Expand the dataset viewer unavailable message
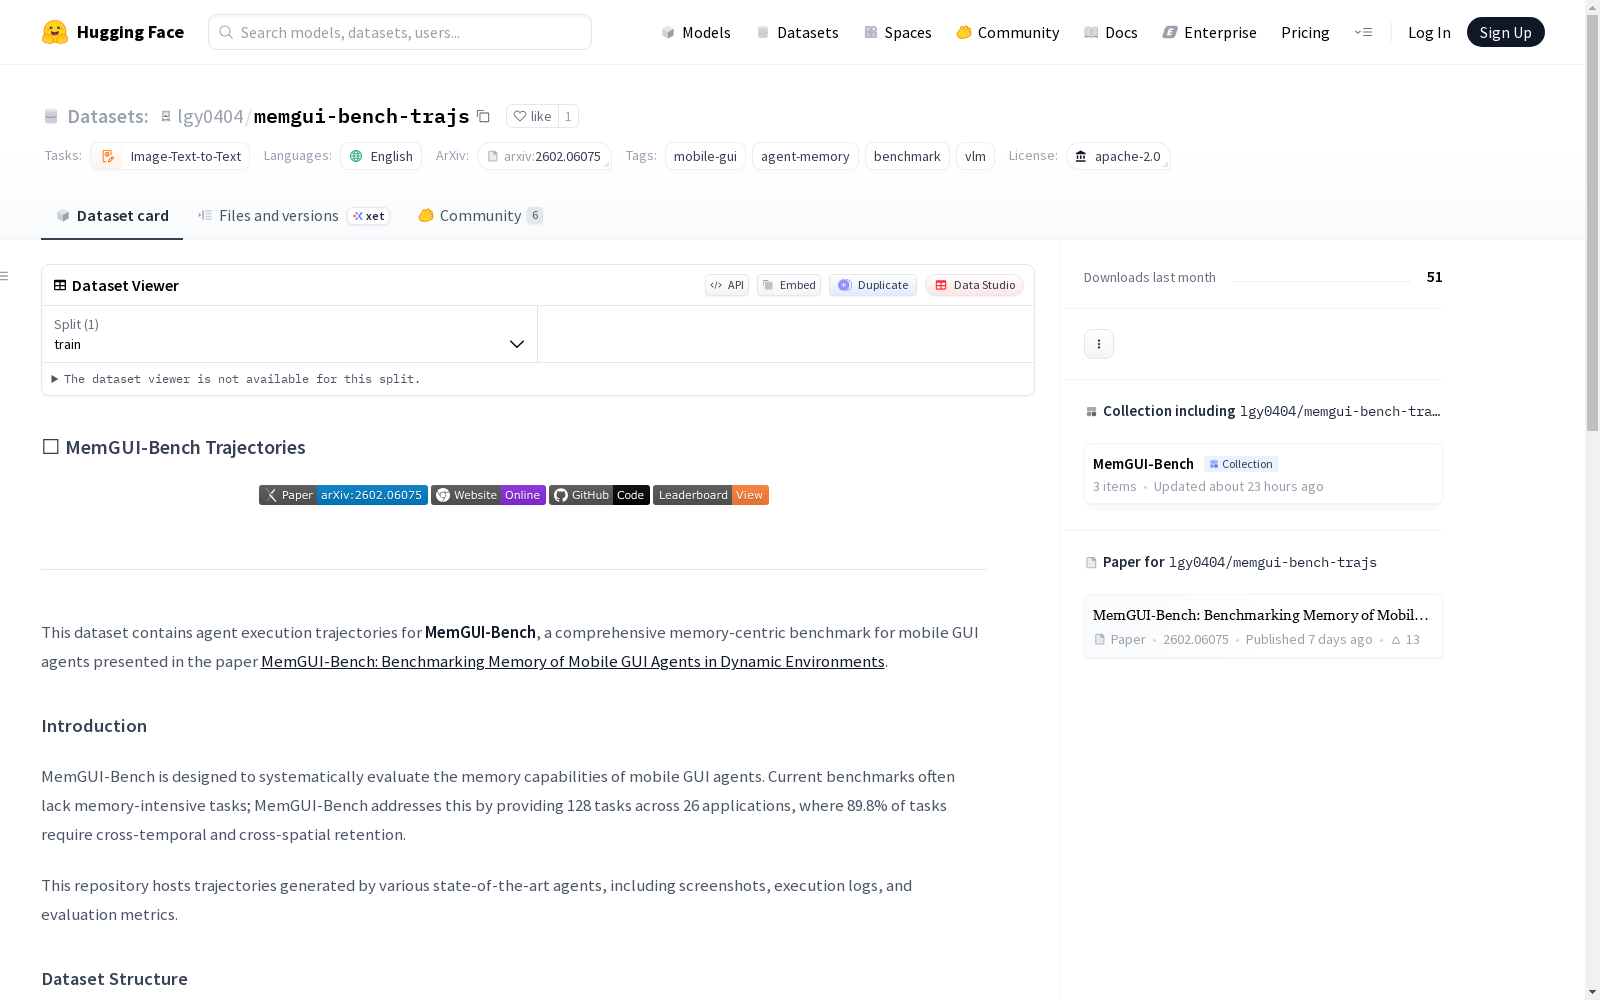Screen dimensions: 1600x1000 pyautogui.click(x=237, y=379)
